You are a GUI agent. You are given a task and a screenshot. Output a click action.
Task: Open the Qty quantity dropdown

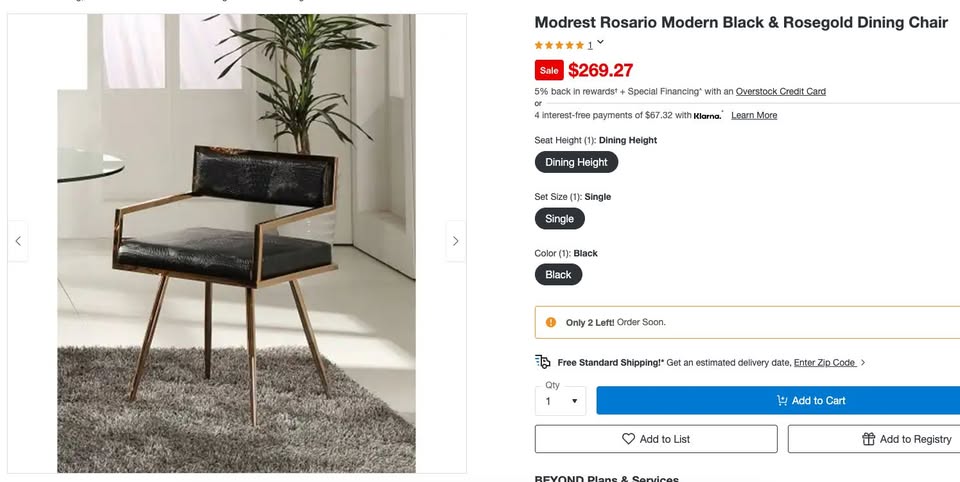coord(560,401)
